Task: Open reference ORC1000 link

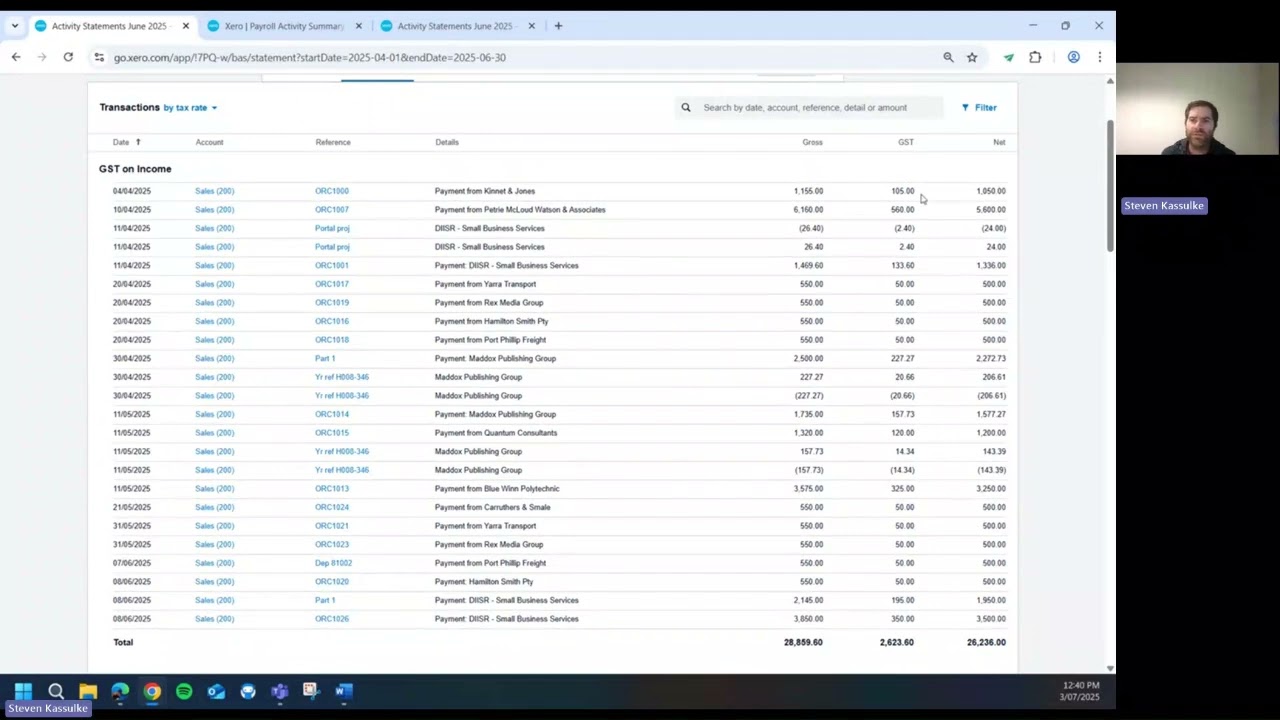Action: pos(332,191)
